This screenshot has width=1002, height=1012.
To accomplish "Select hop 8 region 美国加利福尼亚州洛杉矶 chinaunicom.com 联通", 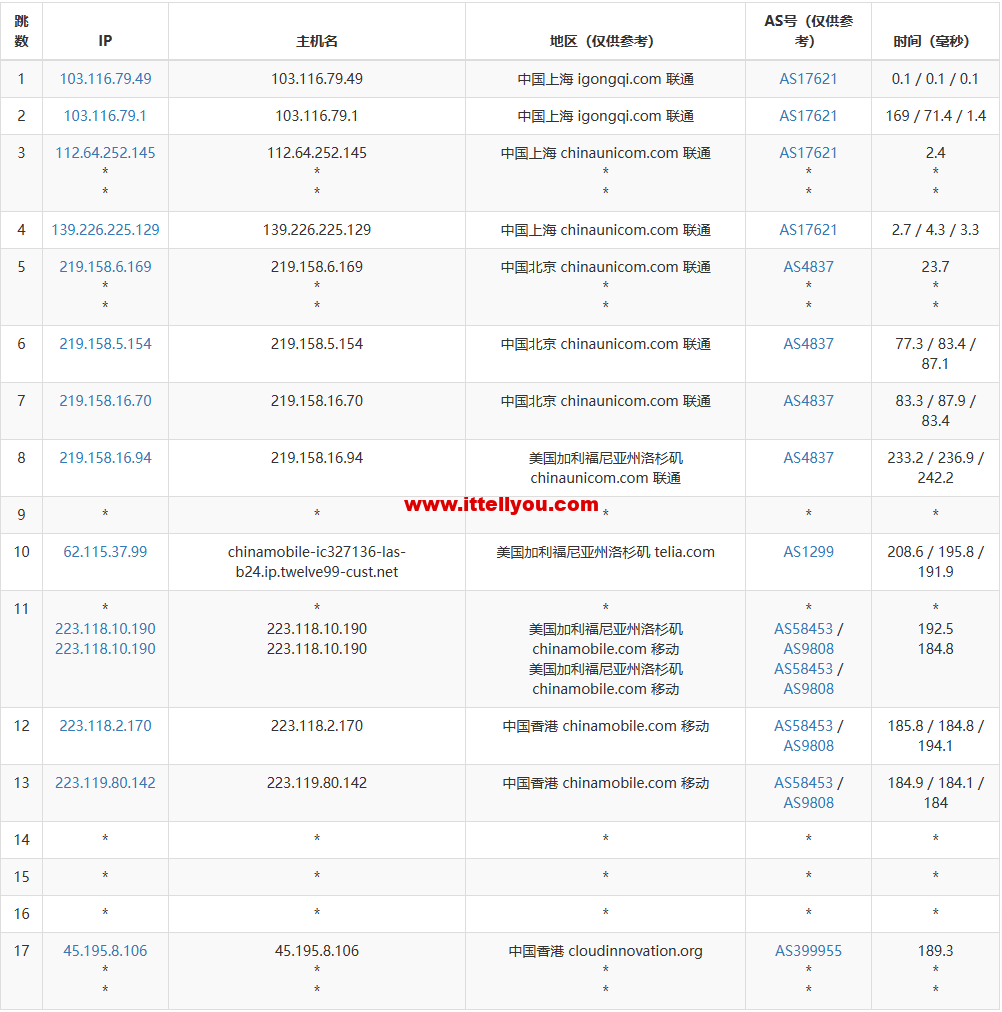I will point(605,468).
